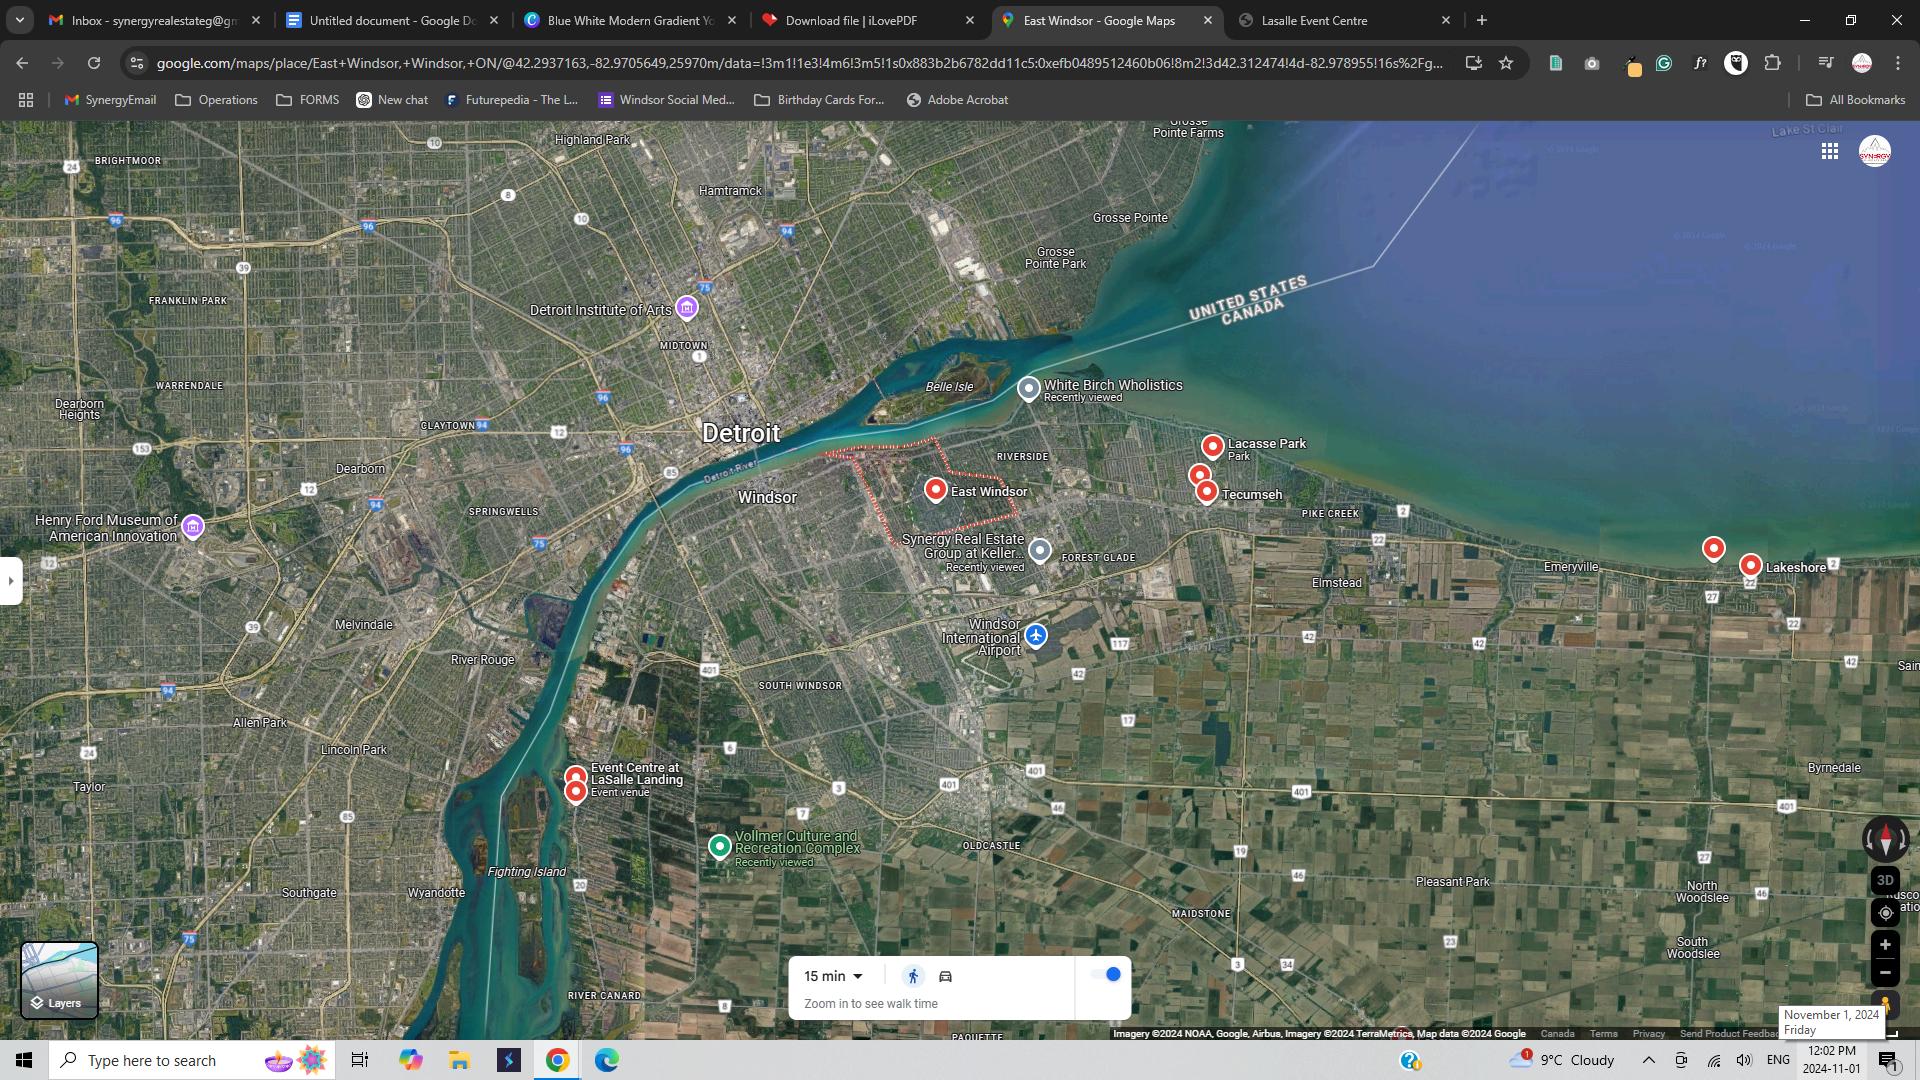Open the Terms link in the footer
The height and width of the screenshot is (1080, 1920).
click(x=1603, y=1034)
